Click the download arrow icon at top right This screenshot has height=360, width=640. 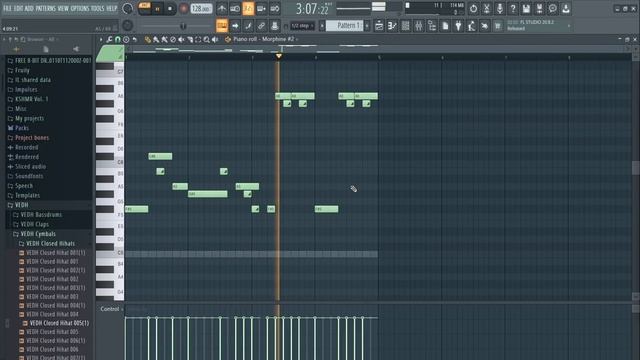[x=566, y=9]
